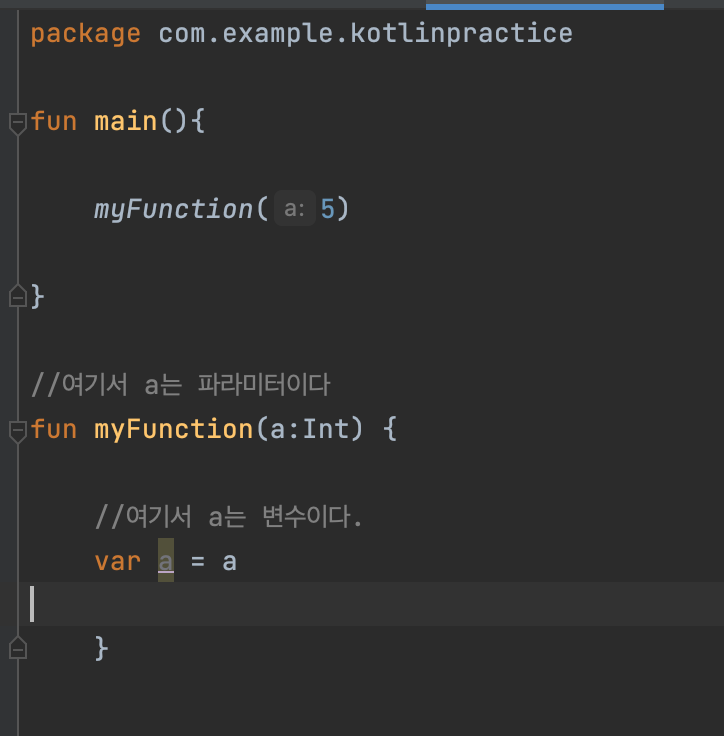The height and width of the screenshot is (736, 724).
Task: Collapse fold marker at myFunction's closing brace
Action: pyautogui.click(x=18, y=648)
